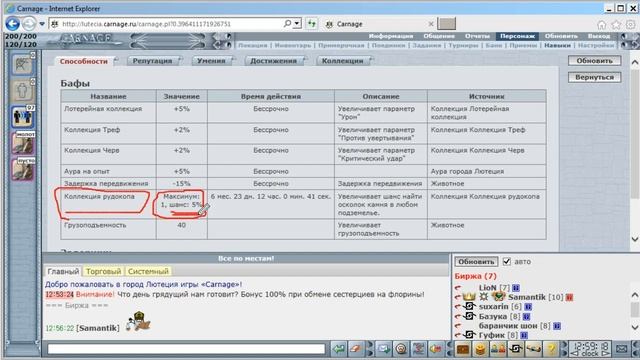Viewport: 640px width, 360px height.
Task: Open the address bar search dropdown arrow
Action: click(298, 24)
